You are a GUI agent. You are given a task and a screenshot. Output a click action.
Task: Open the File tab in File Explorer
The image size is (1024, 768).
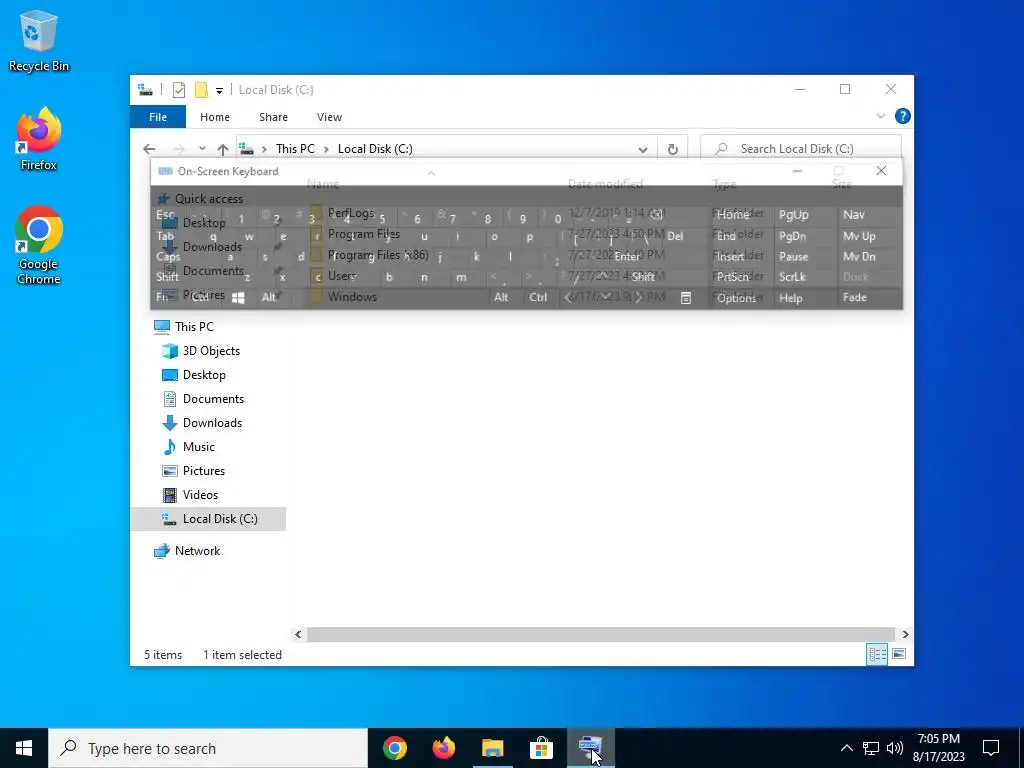(158, 117)
